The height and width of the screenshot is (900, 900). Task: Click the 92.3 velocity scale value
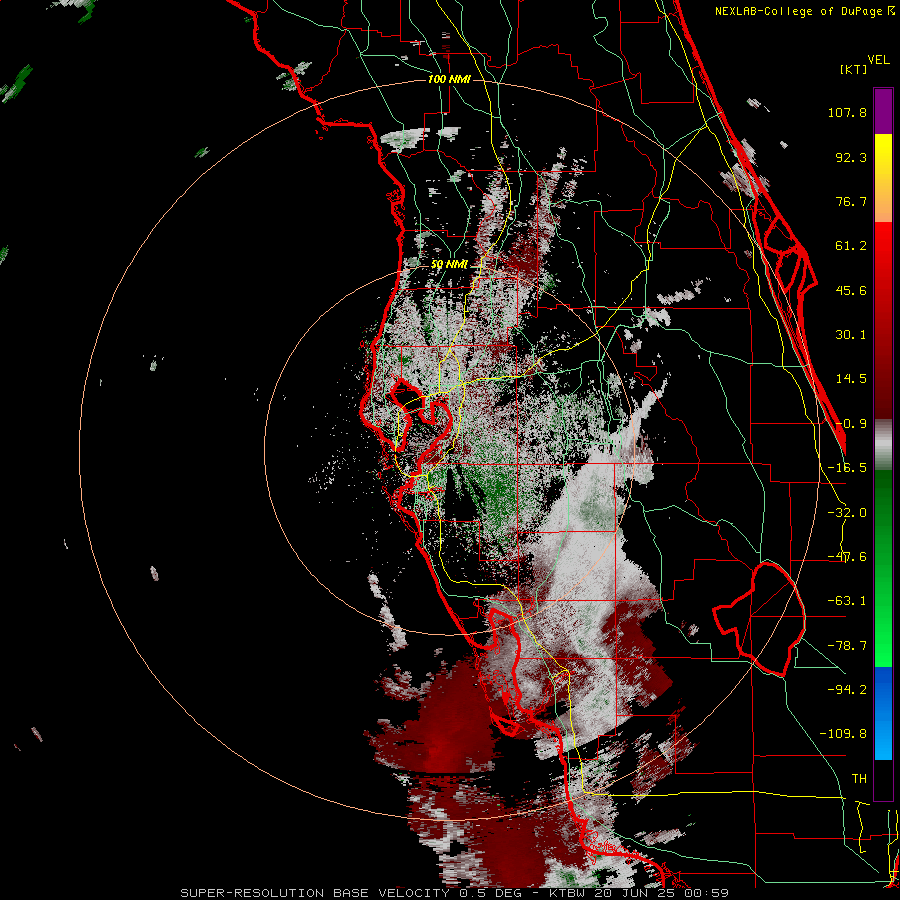pos(851,157)
